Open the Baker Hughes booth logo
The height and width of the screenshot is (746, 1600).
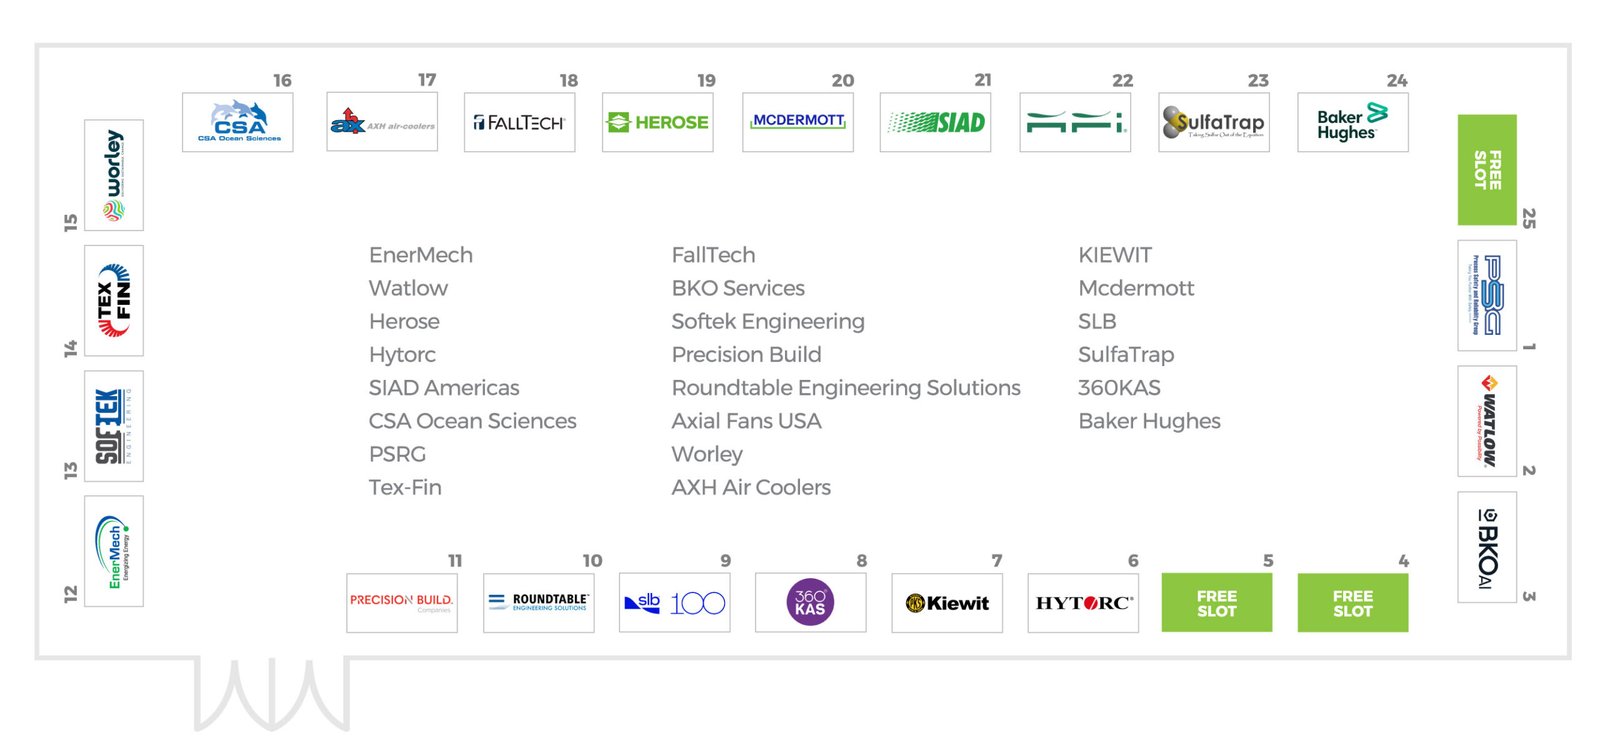1352,122
